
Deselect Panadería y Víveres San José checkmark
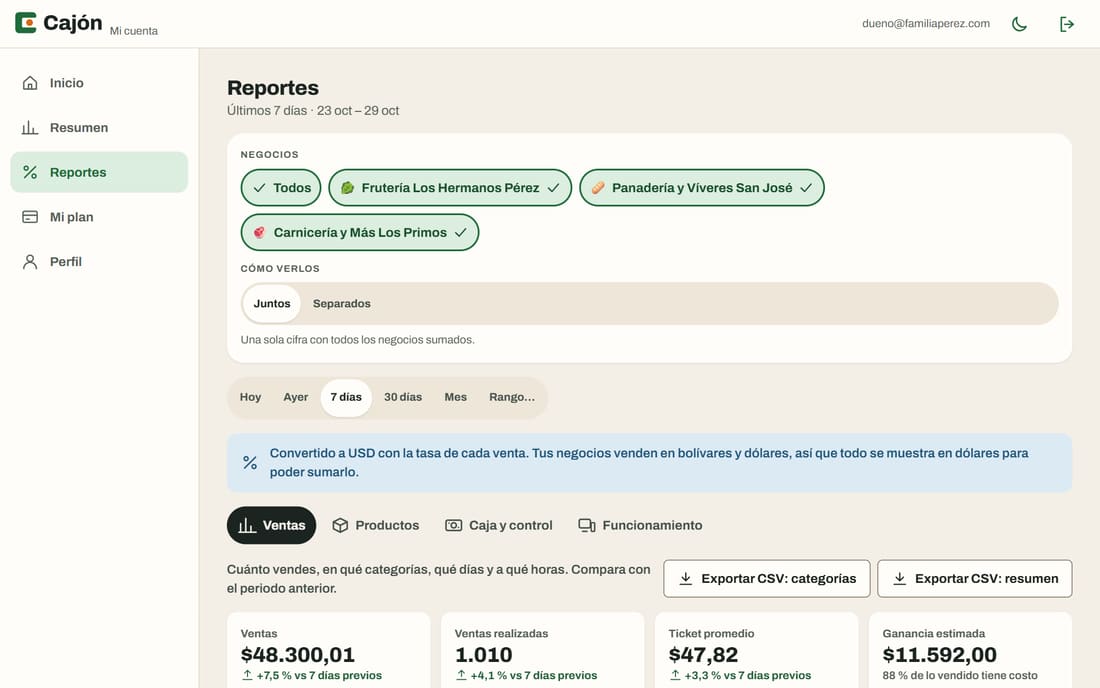coord(806,187)
